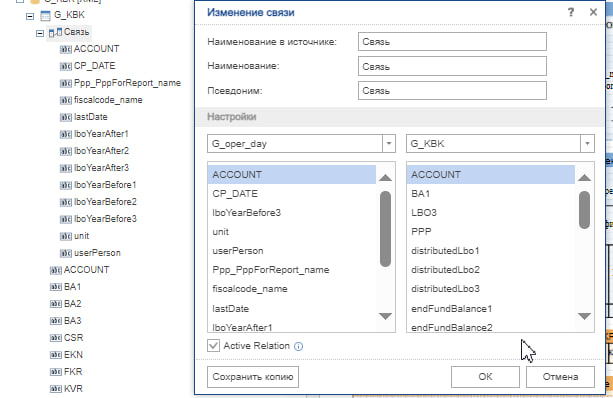Image resolution: width=613 pixels, height=398 pixels.
Task: Select distributedLbo1 in the right list
Action: [491, 251]
